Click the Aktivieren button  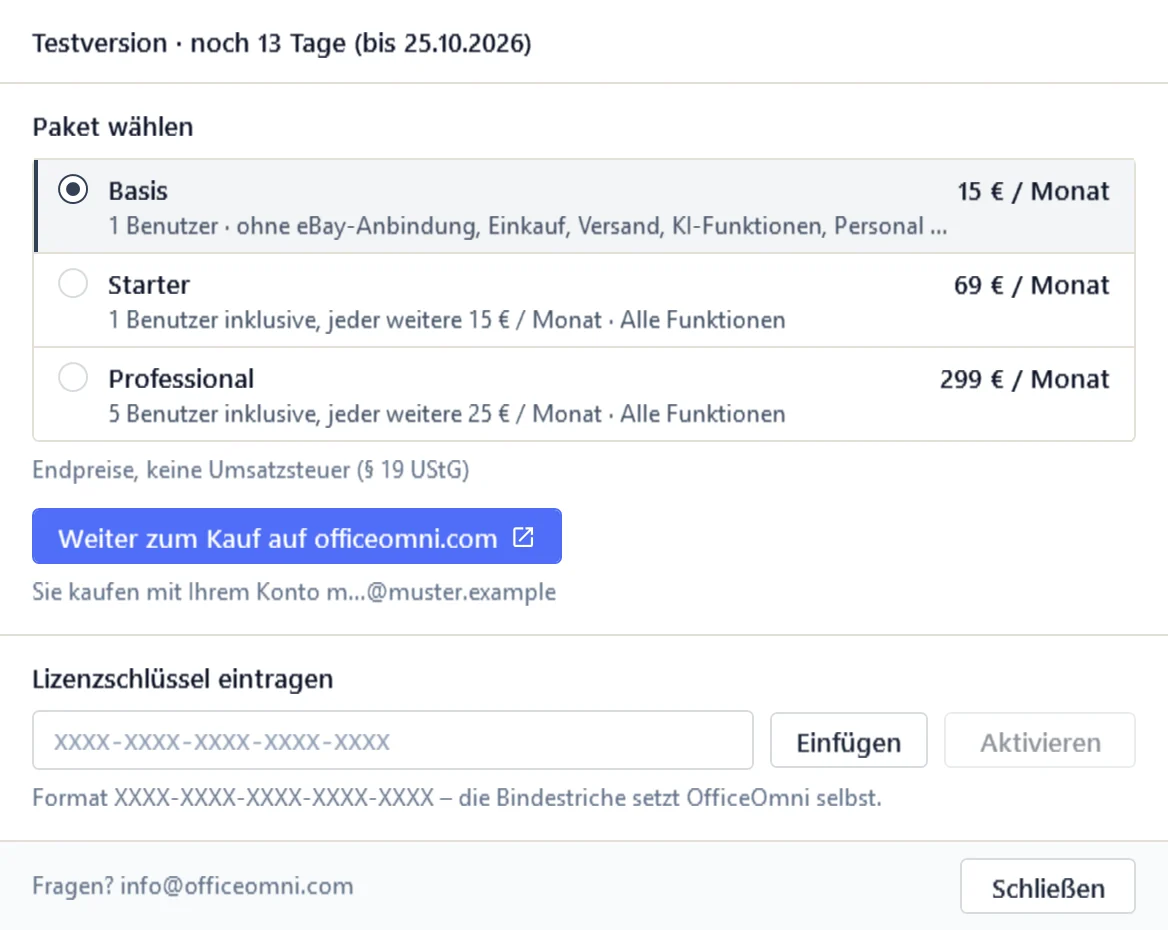pos(1040,741)
